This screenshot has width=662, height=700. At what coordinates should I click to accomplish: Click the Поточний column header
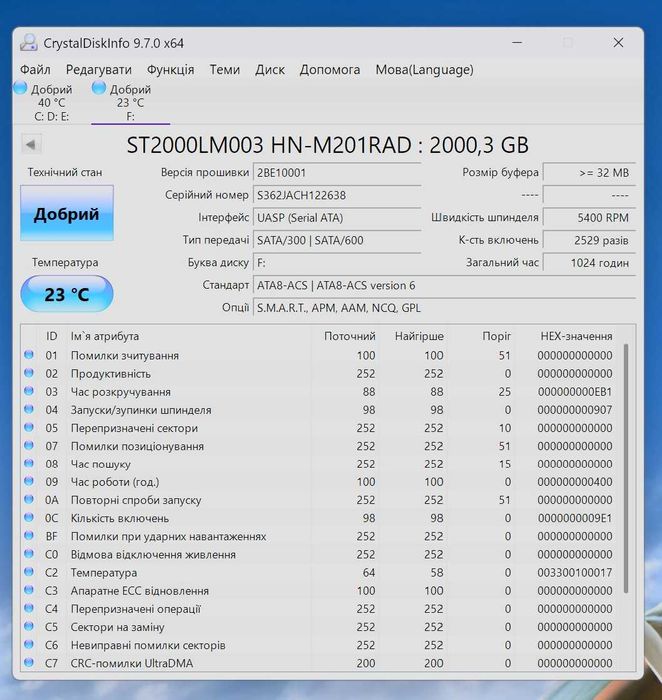click(x=350, y=336)
